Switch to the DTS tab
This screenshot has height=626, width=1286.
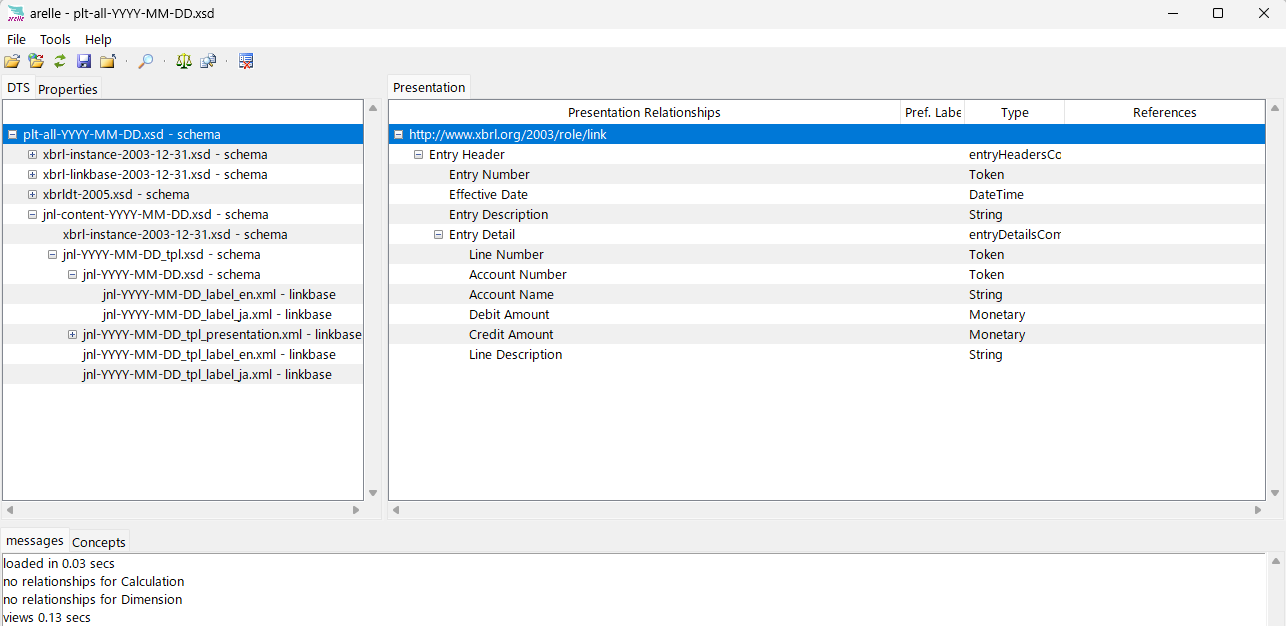18,88
